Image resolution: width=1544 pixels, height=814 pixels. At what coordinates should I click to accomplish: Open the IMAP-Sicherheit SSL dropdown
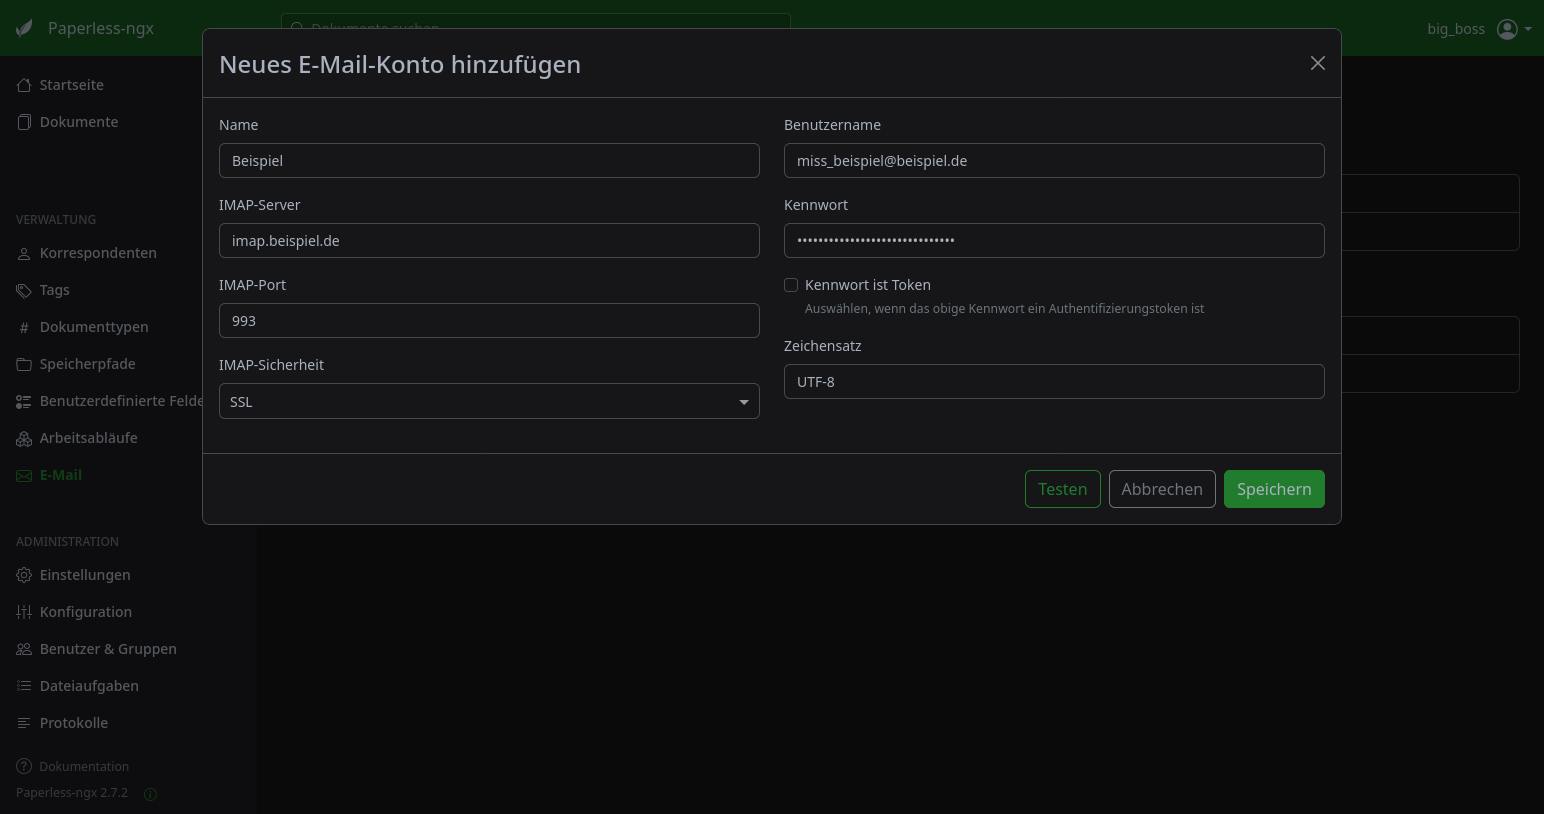coord(489,401)
